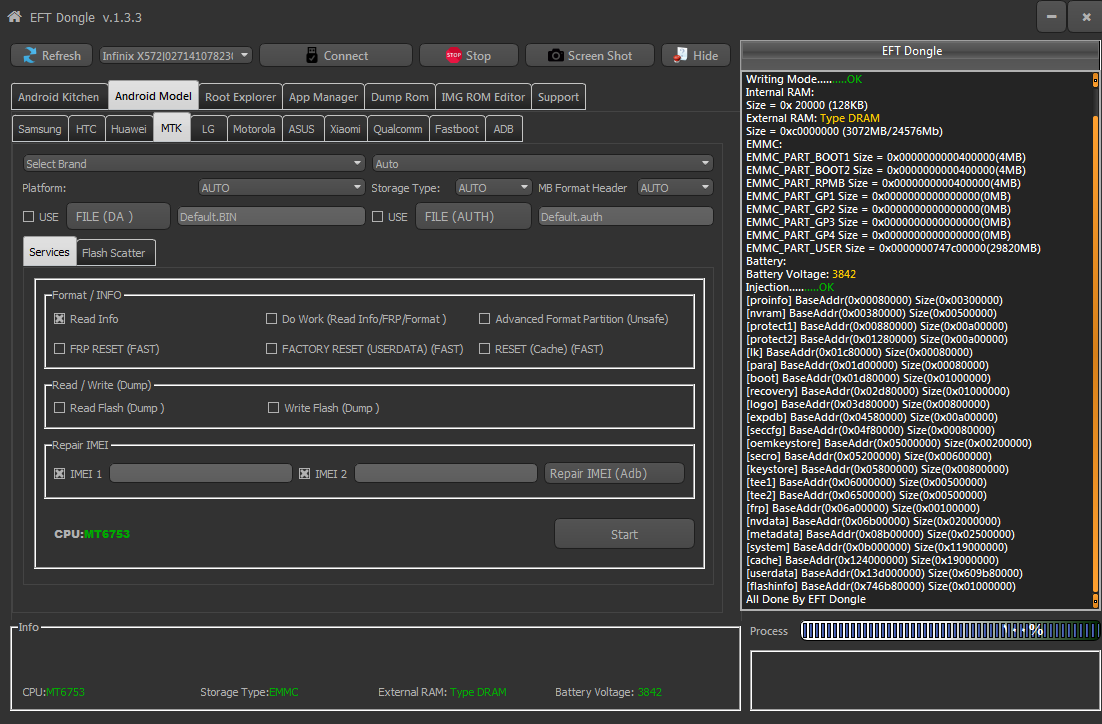Click the Repair IMEI (Adb) button
Viewport: 1102px width, 724px height.
point(614,474)
